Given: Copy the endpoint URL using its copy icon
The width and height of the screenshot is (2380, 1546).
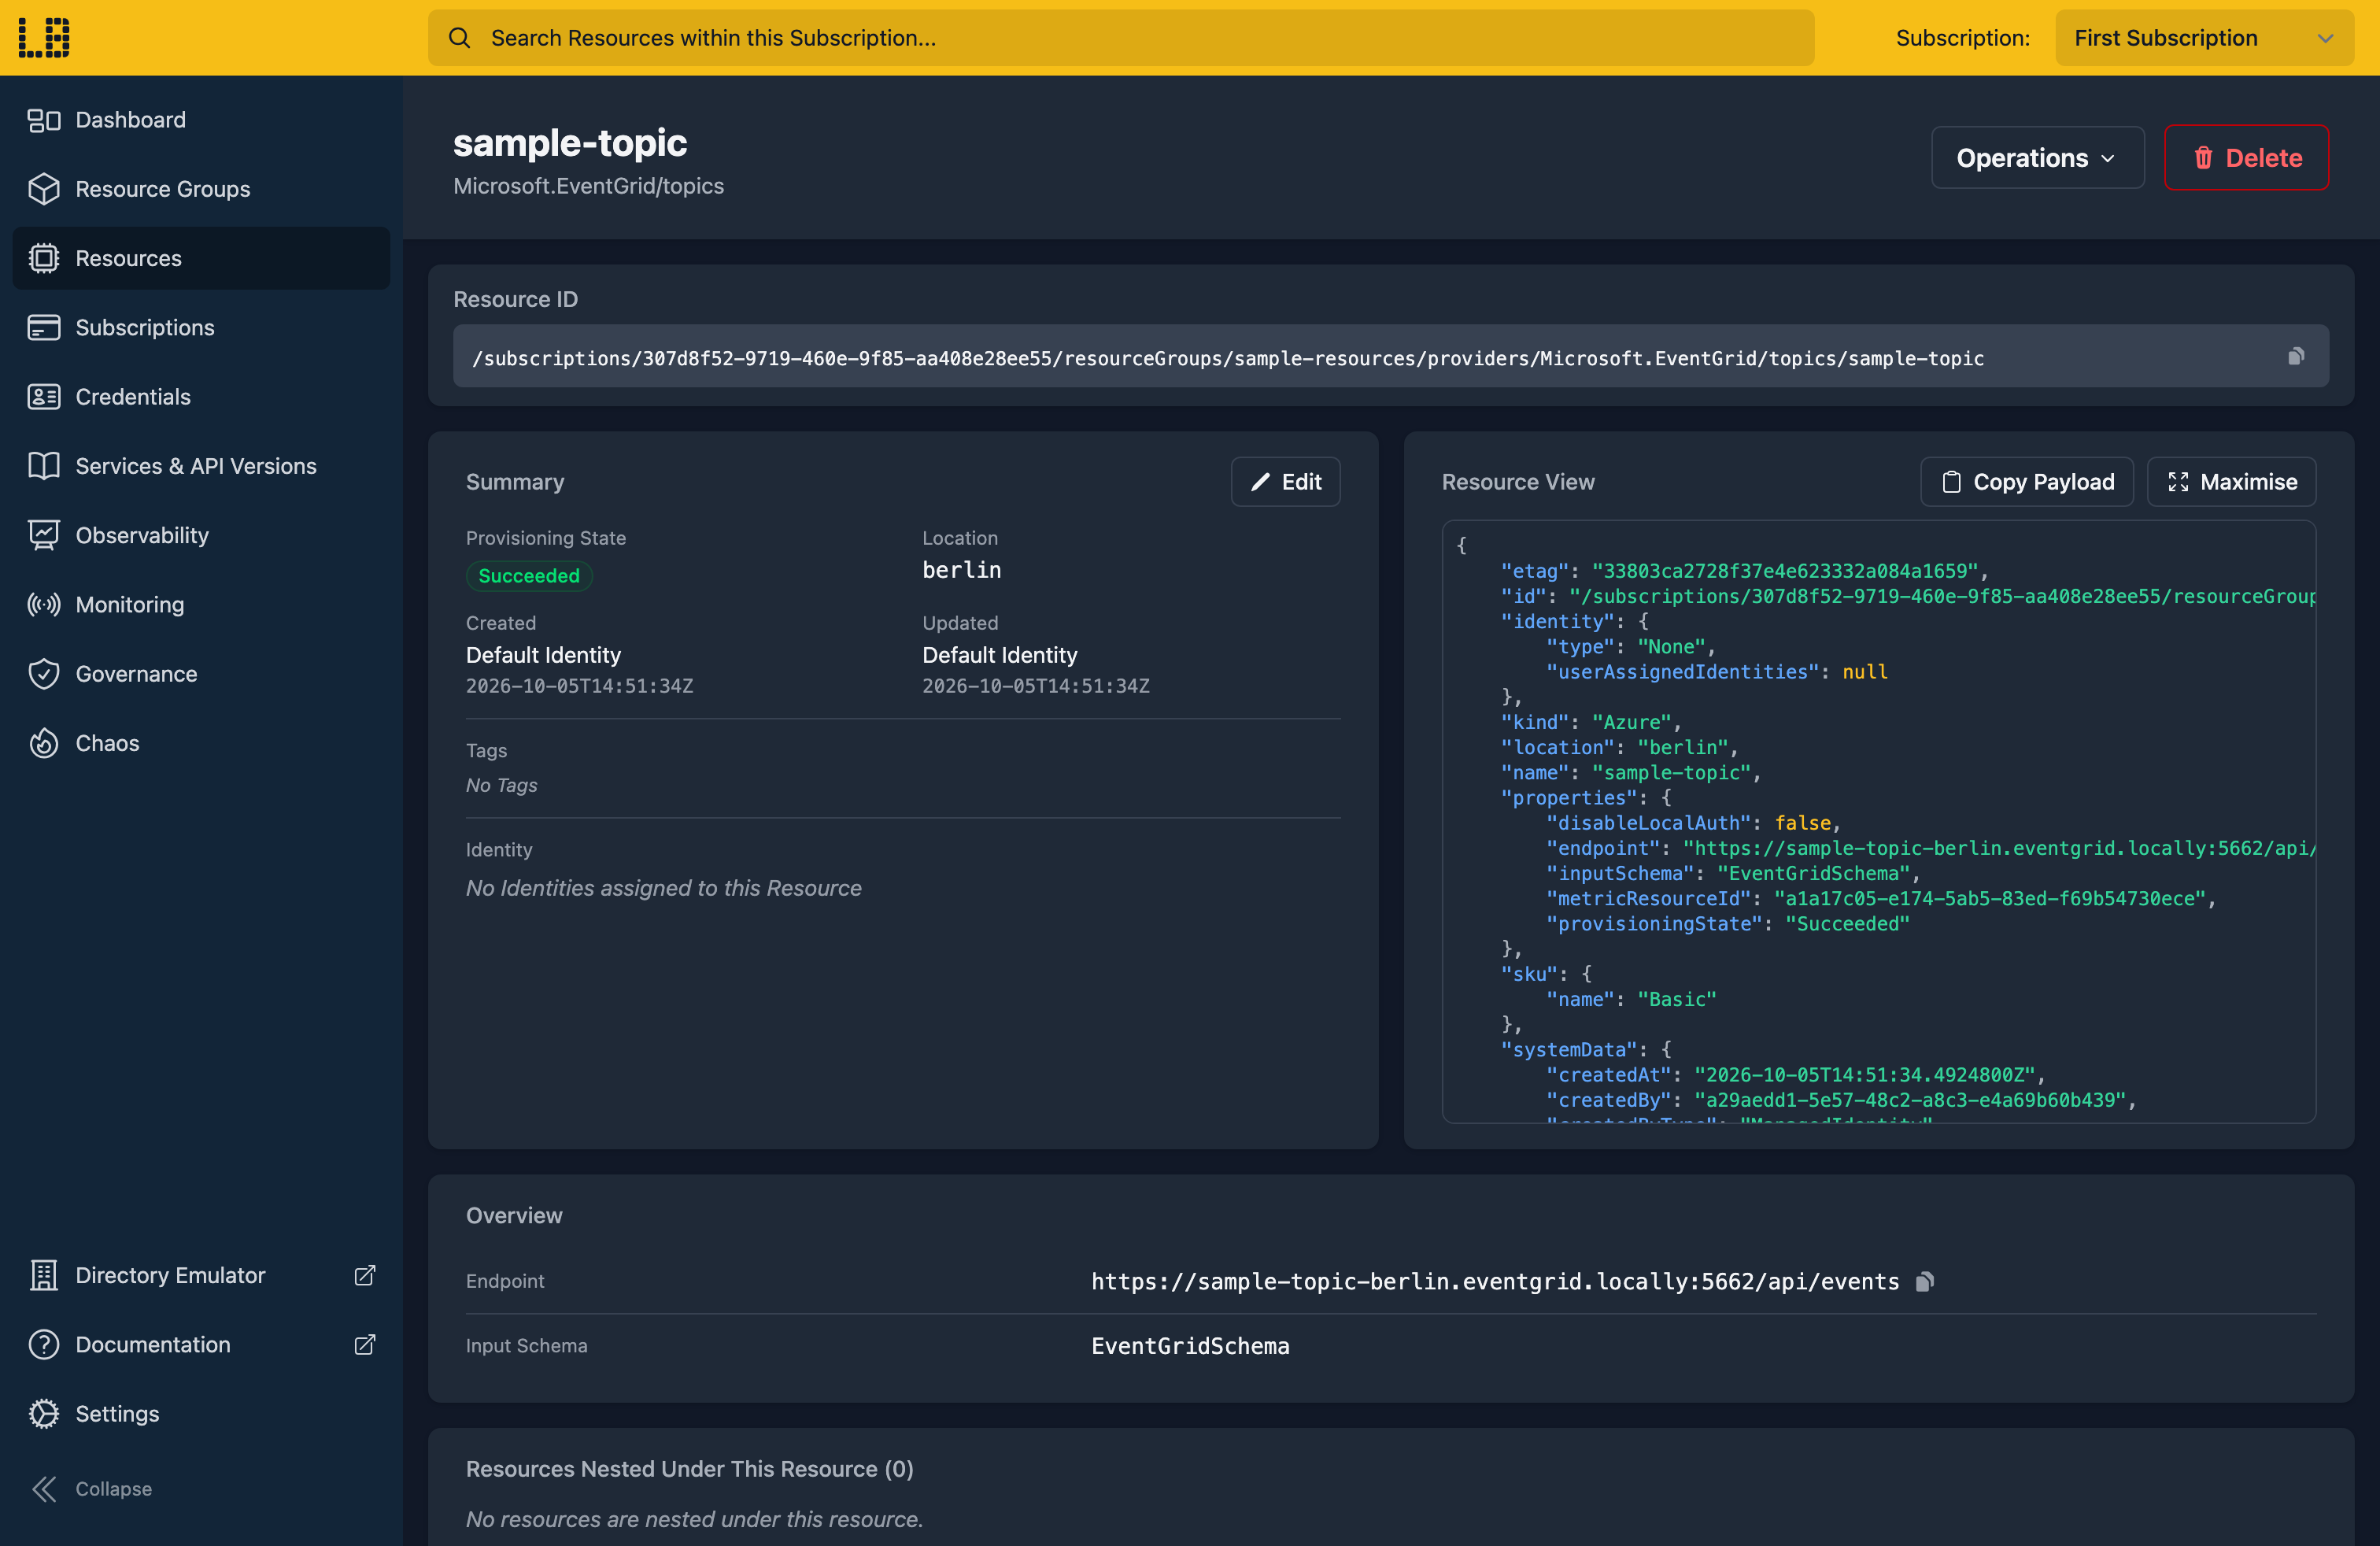Looking at the screenshot, I should coord(1925,1281).
